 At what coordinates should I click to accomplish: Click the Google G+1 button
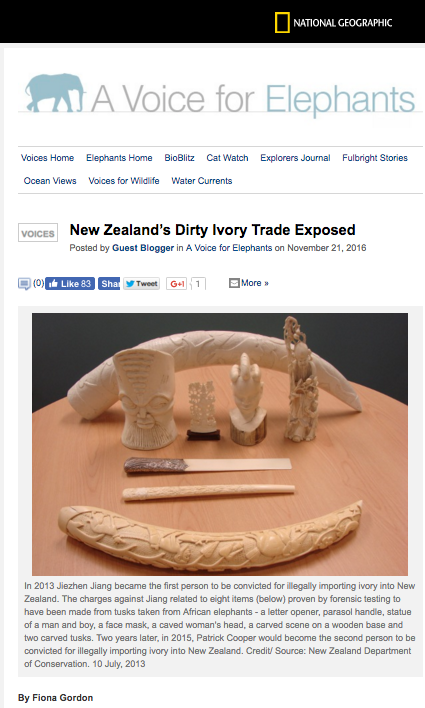(177, 284)
